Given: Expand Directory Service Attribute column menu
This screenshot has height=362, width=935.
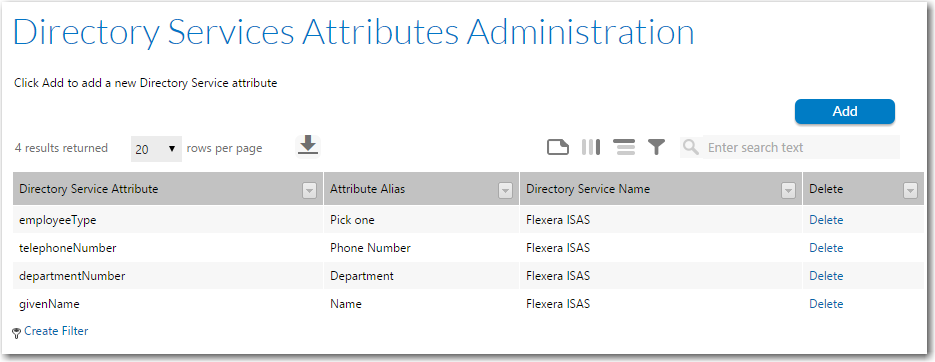Looking at the screenshot, I should (x=309, y=190).
